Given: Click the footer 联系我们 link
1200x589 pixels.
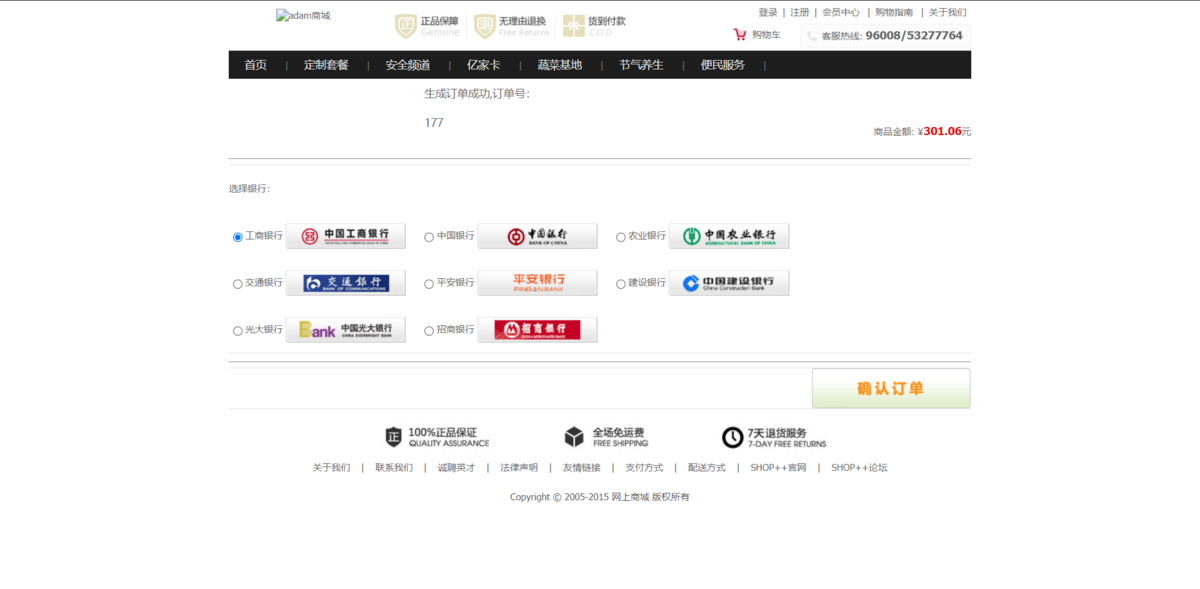Looking at the screenshot, I should click(x=394, y=468).
